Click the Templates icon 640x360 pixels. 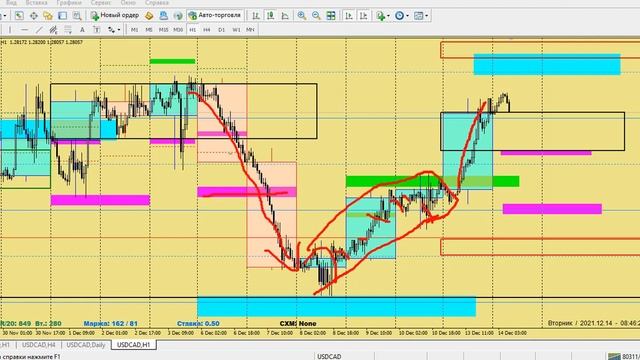tap(418, 16)
